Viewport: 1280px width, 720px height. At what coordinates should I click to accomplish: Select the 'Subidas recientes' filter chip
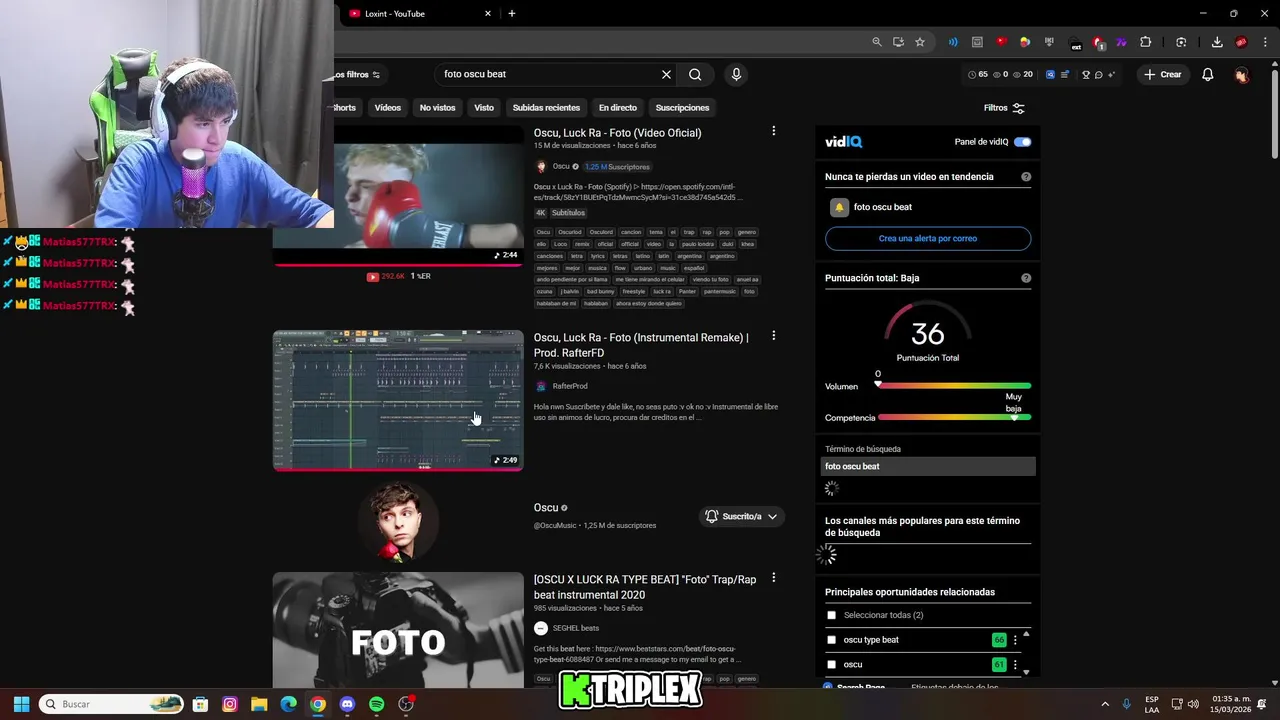(x=546, y=108)
